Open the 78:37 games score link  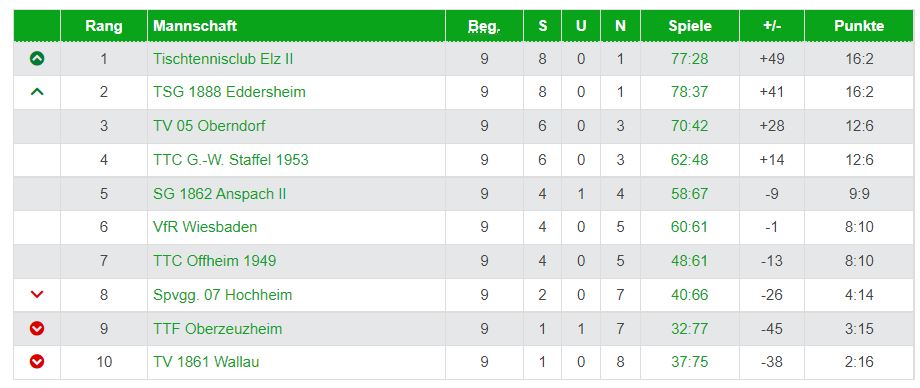(689, 92)
